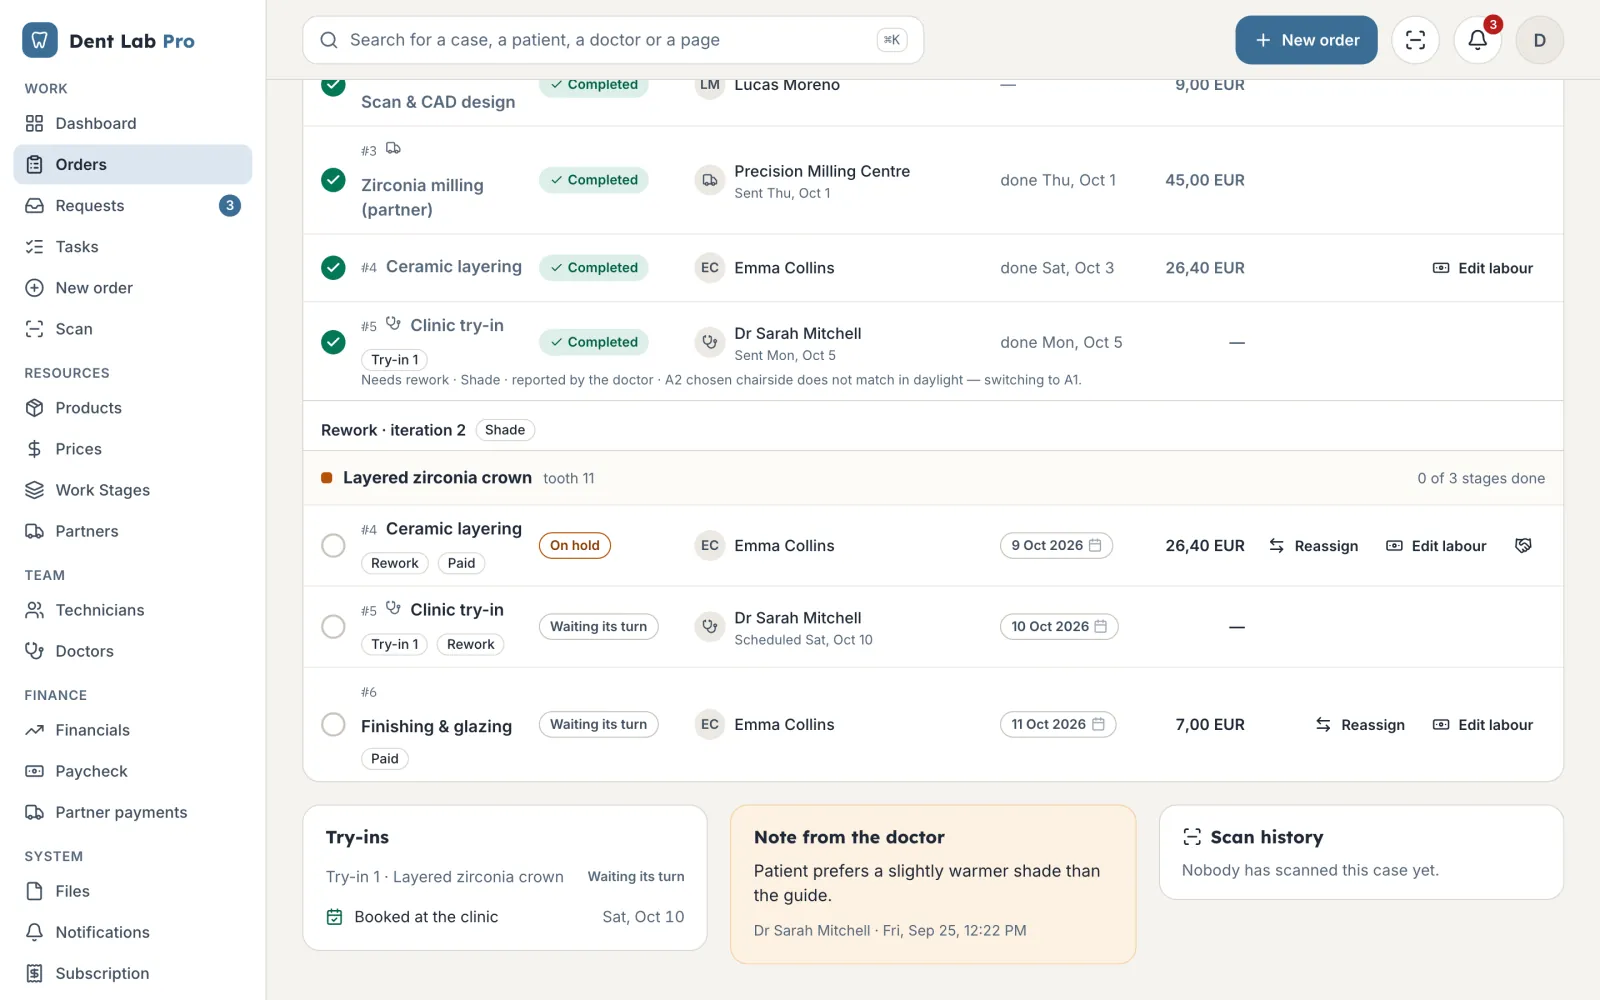The width and height of the screenshot is (1600, 1000).
Task: Click the scan icon button in top bar
Action: coord(1415,40)
